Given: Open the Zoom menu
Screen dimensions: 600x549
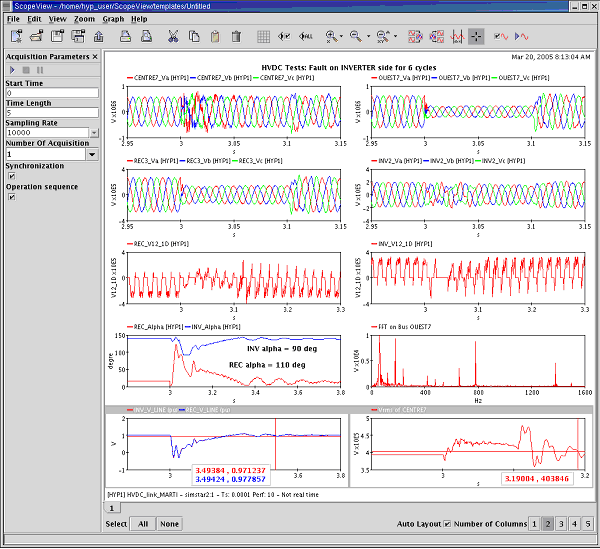Looking at the screenshot, I should pyautogui.click(x=84, y=18).
